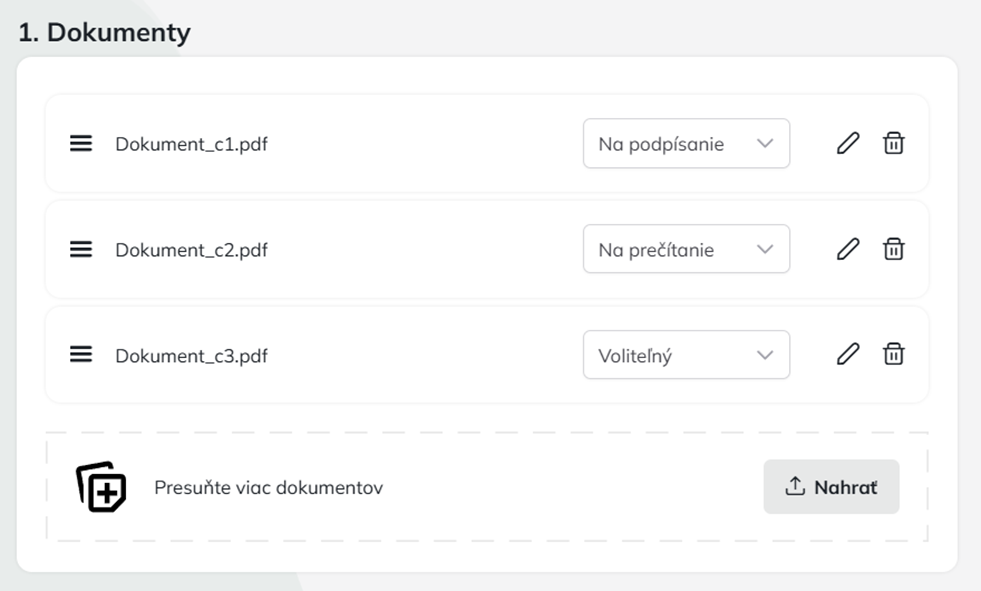Click the edit pencil icon for Dokument_c2.pdf
981x591 pixels.
tap(847, 249)
